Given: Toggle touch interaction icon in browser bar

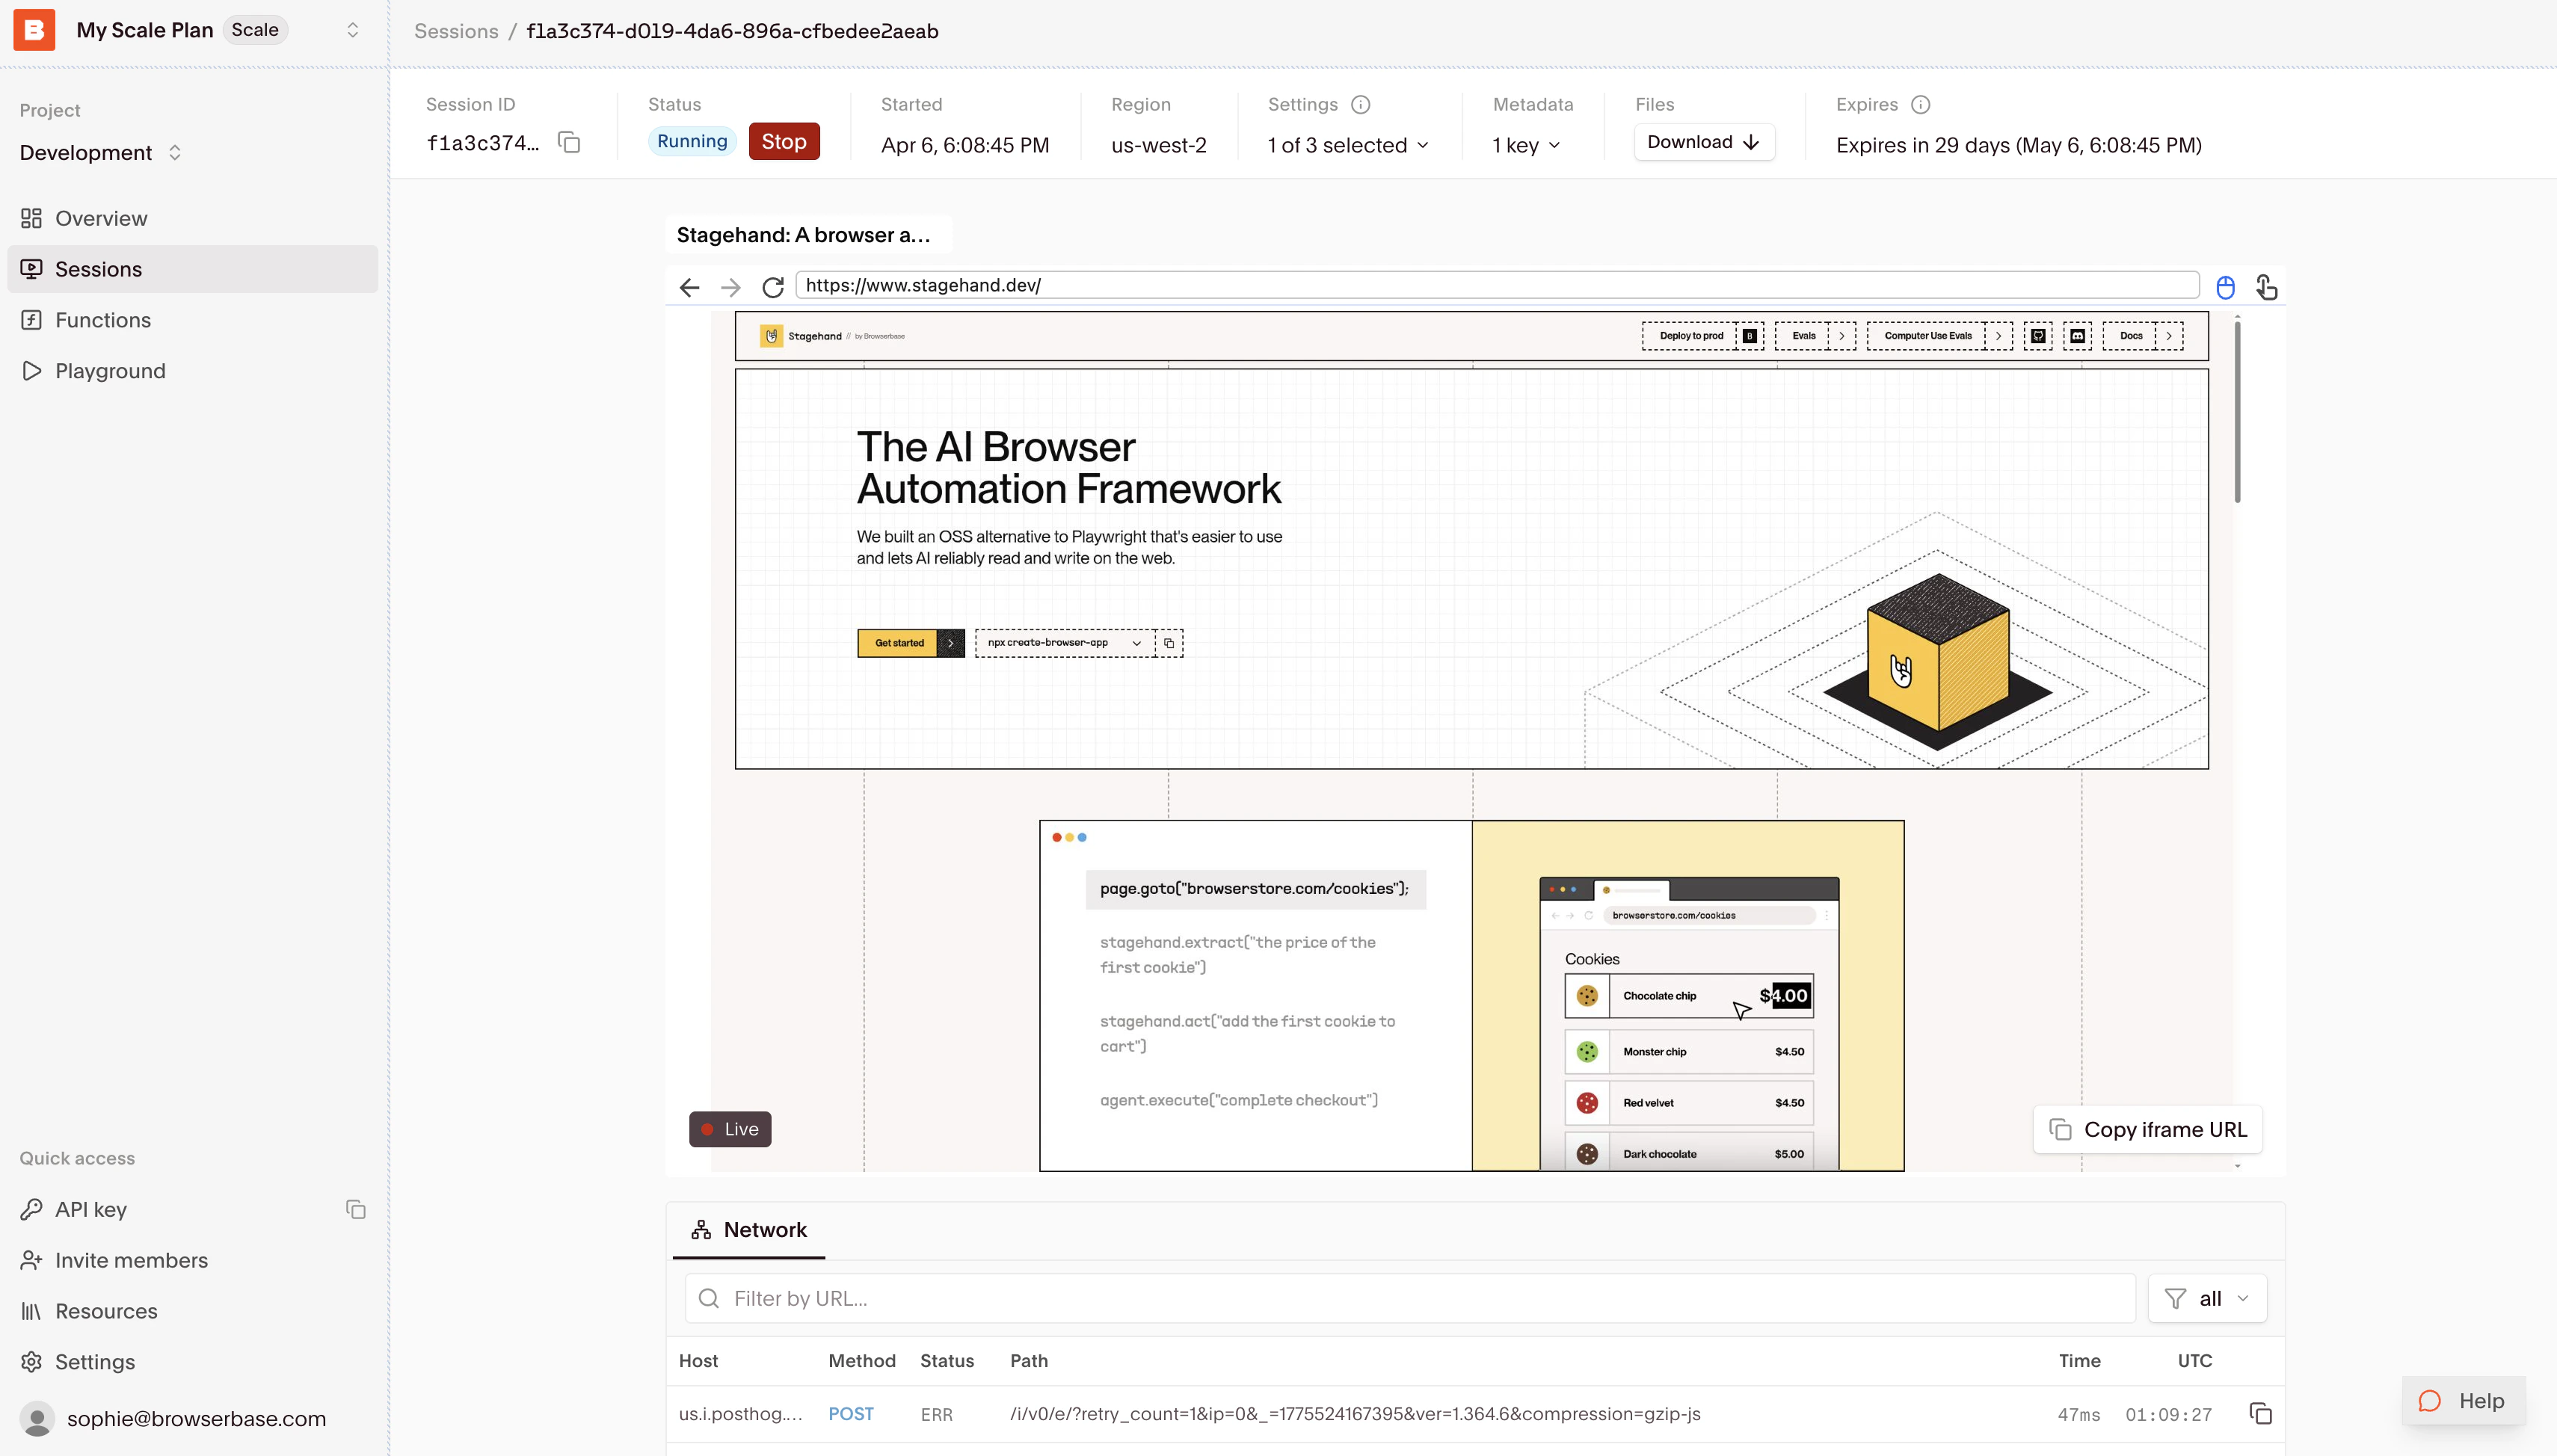Looking at the screenshot, I should tap(2266, 287).
